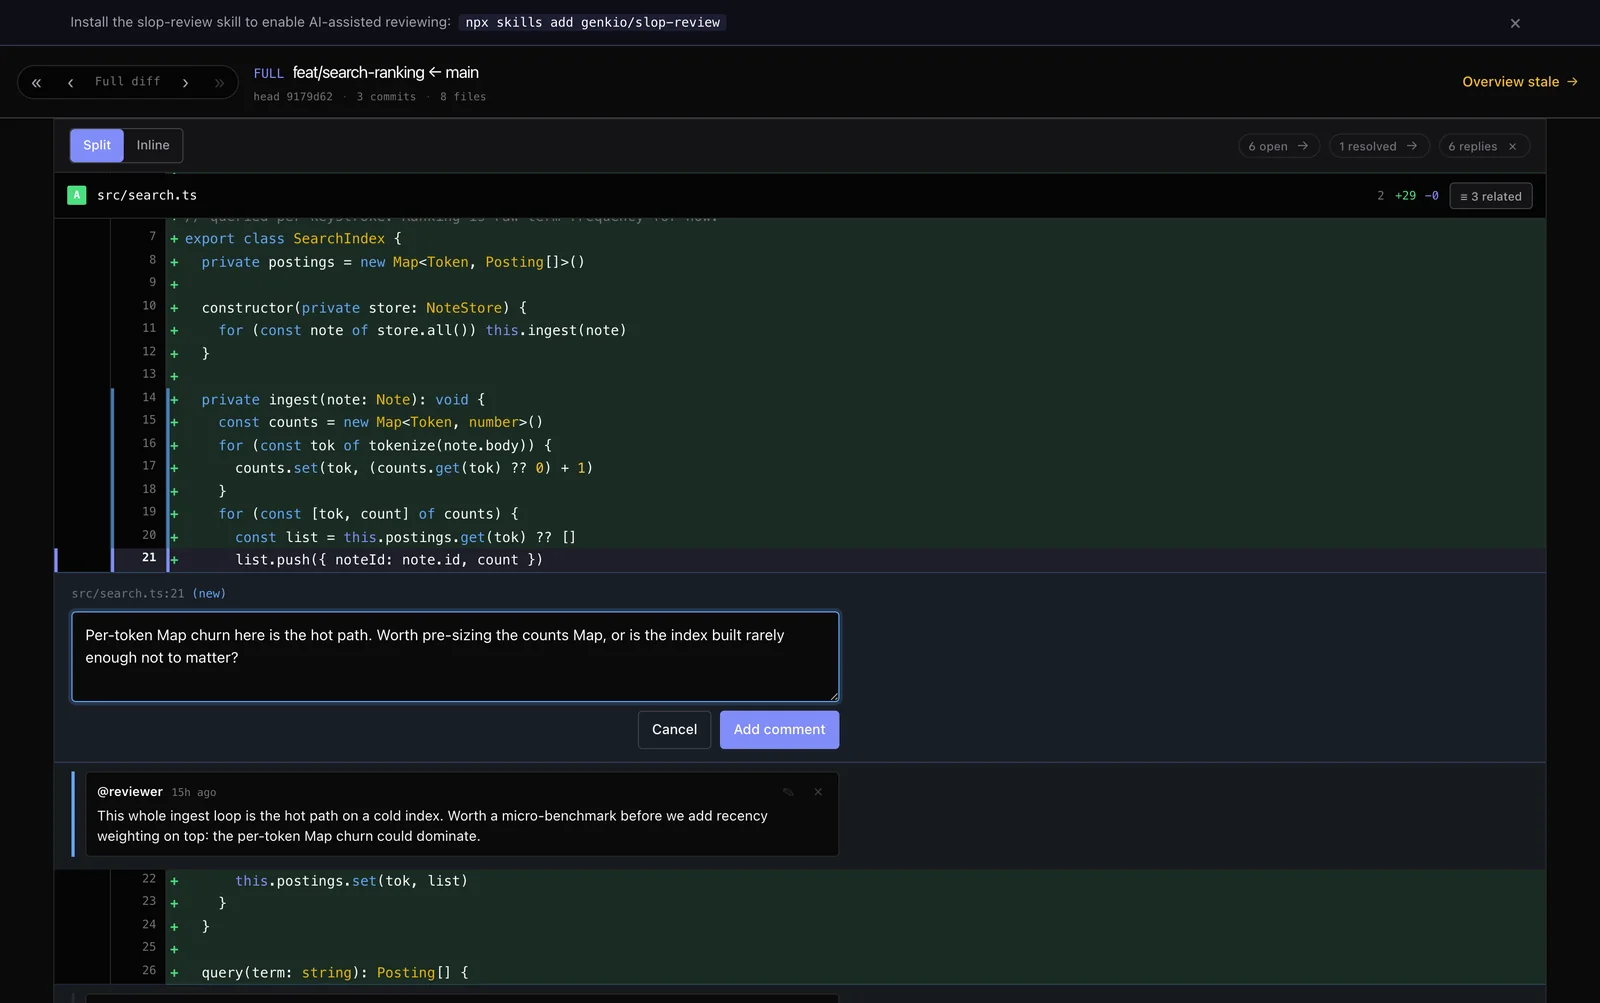The width and height of the screenshot is (1600, 1003).
Task: Click the 3 commits label
Action: pyautogui.click(x=386, y=97)
